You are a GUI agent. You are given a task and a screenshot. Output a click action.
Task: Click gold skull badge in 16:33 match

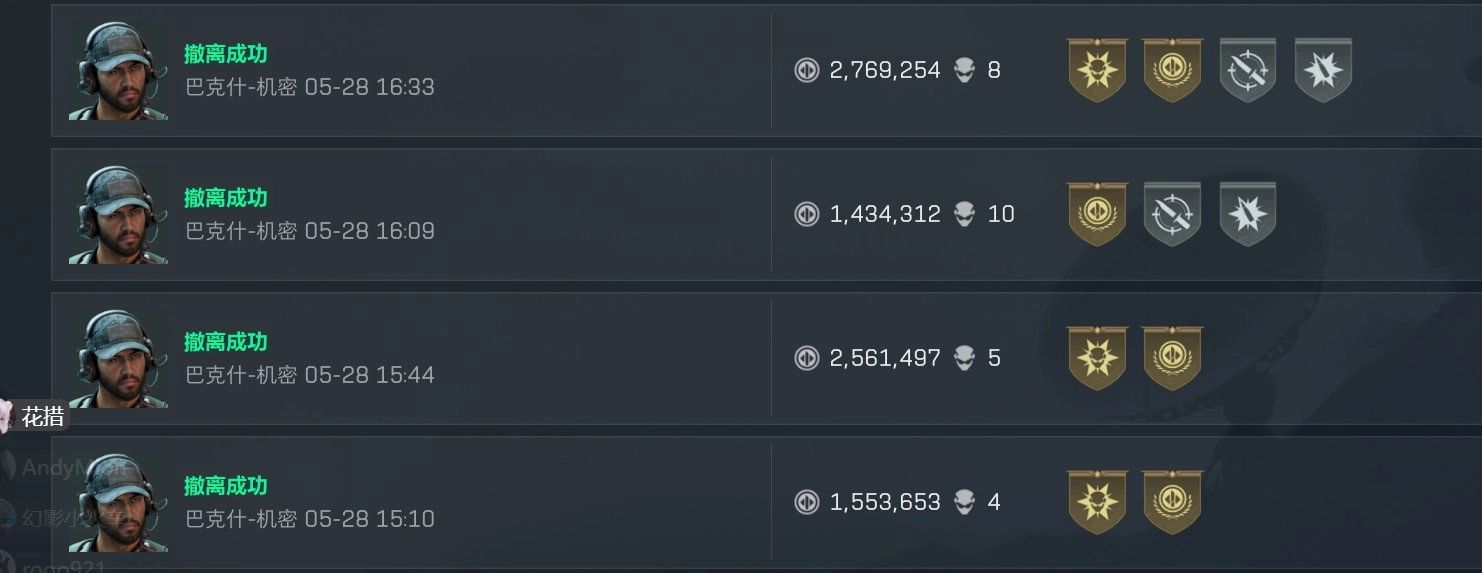pyautogui.click(x=1097, y=70)
